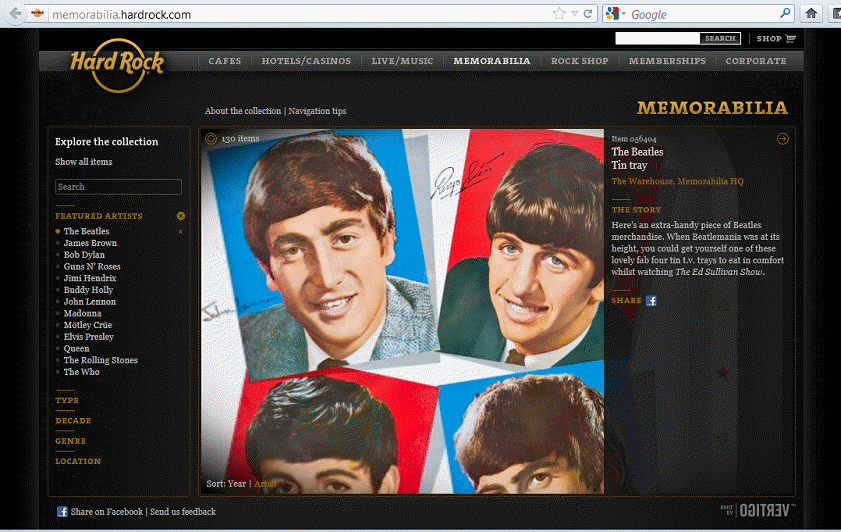Click the collection Search field in sidebar

[118, 187]
